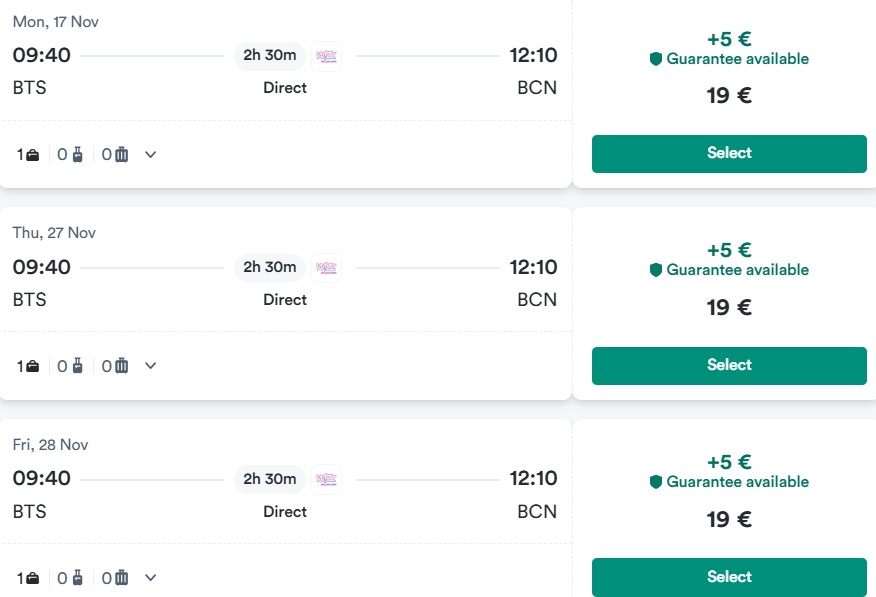Expand baggage details for Thu 27 Nov flight

(150, 366)
